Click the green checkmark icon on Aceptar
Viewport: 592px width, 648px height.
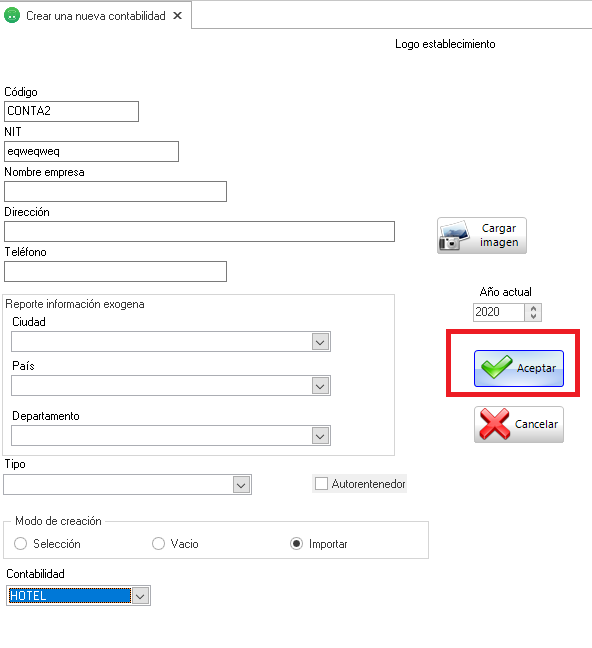pyautogui.click(x=497, y=367)
